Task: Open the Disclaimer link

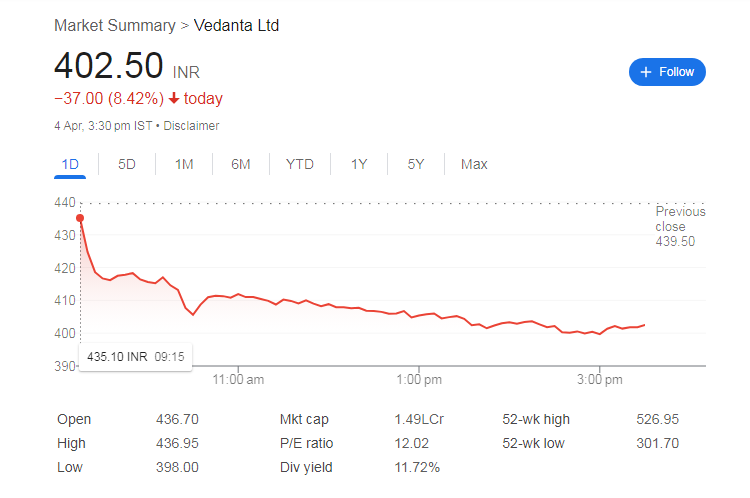Action: (x=191, y=126)
